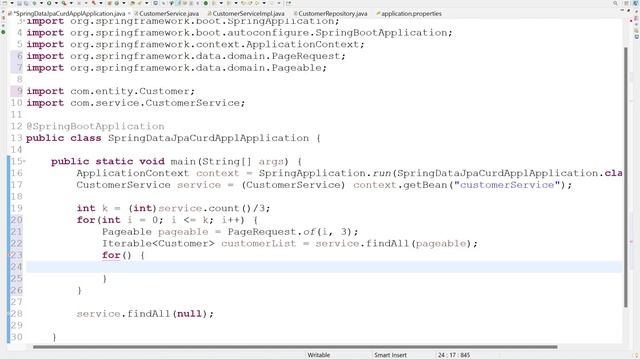Click the search icon at top right
The width and height of the screenshot is (640, 360).
(x=615, y=3)
